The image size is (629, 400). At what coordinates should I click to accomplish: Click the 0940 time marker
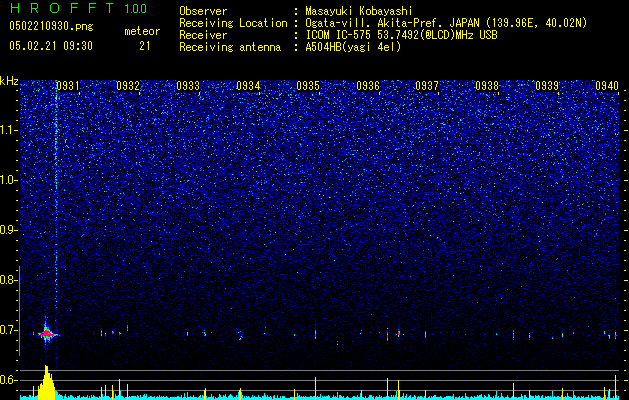(607, 85)
